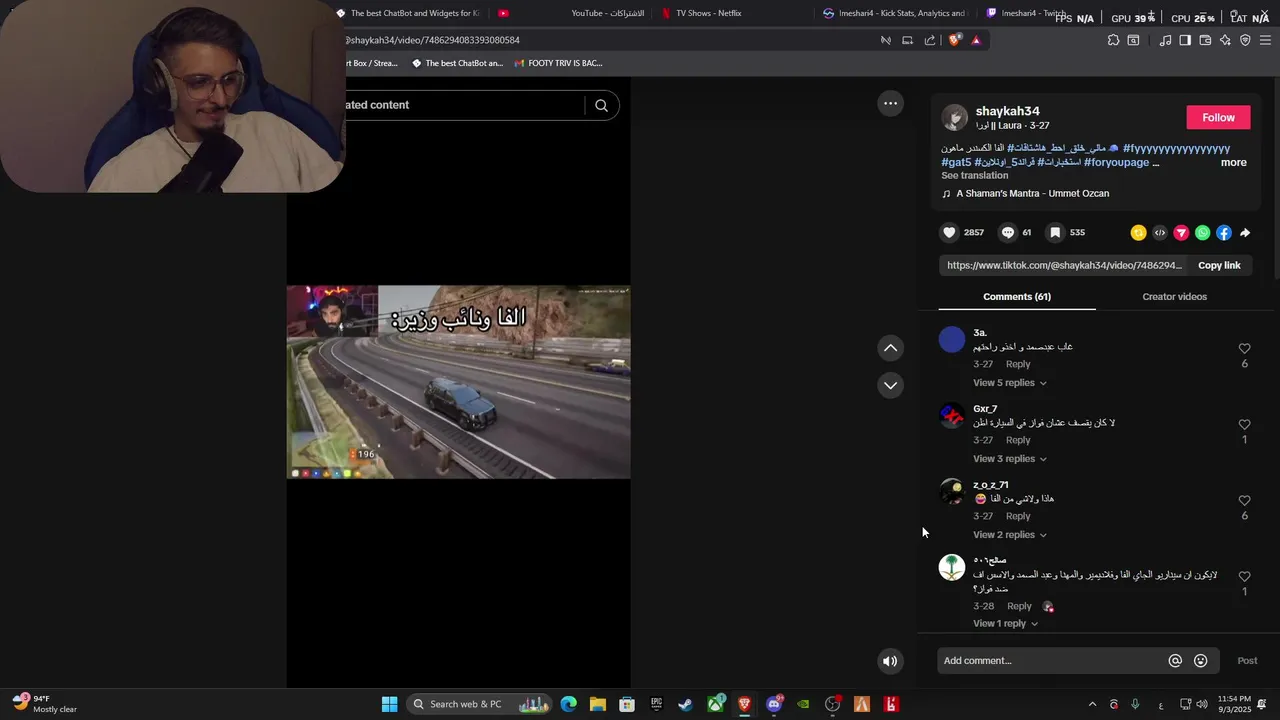The height and width of the screenshot is (720, 1280).
Task: Like the TikTok video with the heart icon
Action: click(949, 232)
